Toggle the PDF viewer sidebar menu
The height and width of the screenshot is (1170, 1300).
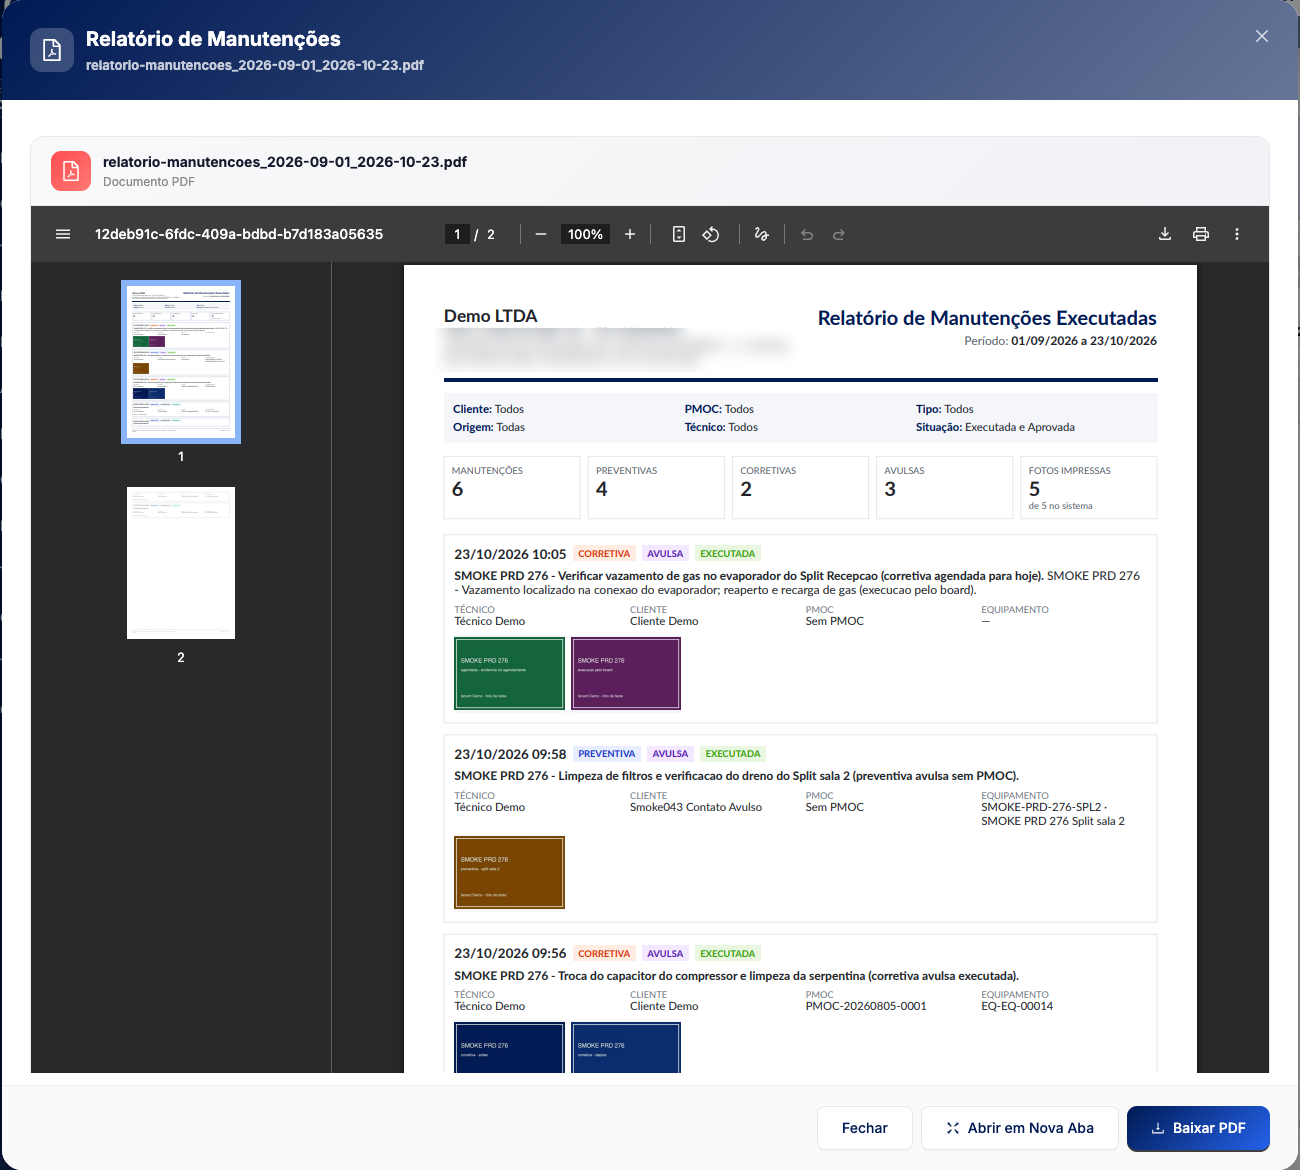(x=63, y=234)
